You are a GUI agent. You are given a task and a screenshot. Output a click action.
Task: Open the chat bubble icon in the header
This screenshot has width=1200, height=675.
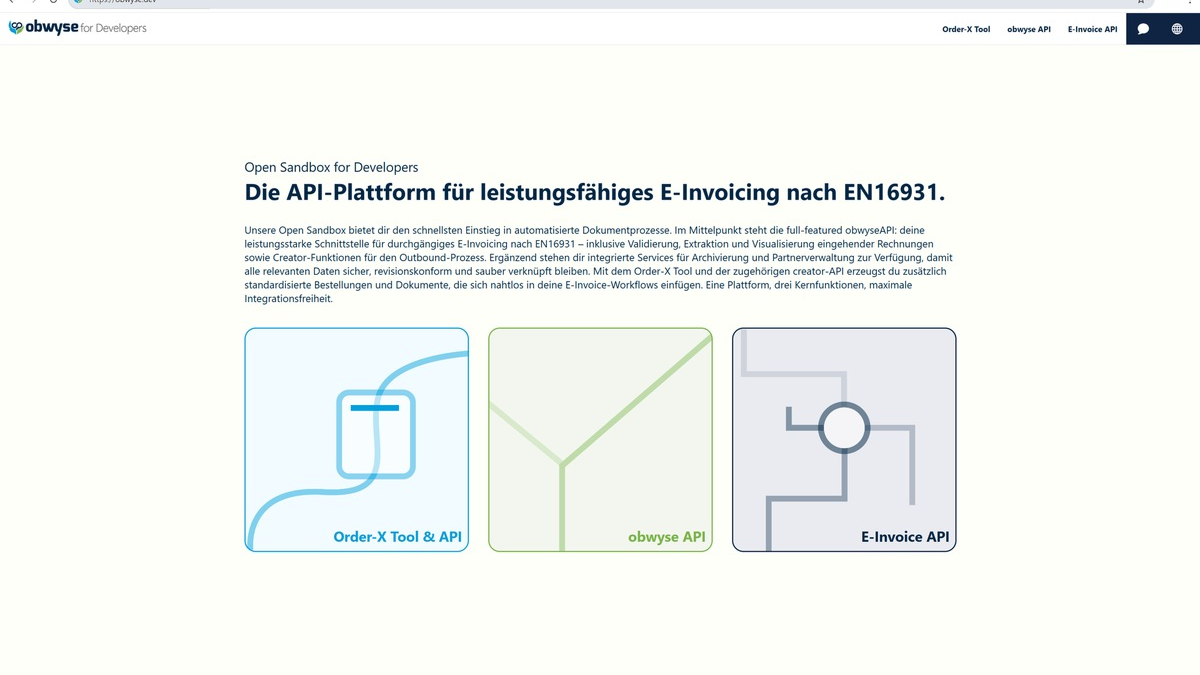[x=1141, y=29]
